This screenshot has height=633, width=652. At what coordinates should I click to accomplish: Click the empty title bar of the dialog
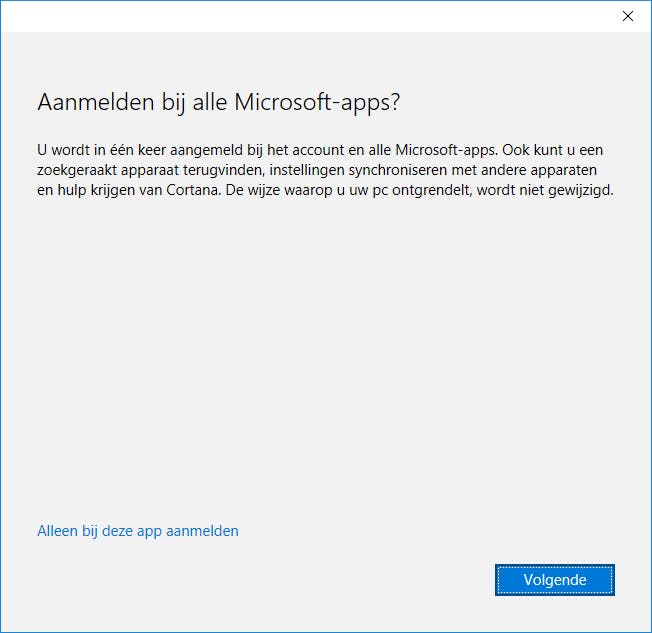[x=300, y=15]
